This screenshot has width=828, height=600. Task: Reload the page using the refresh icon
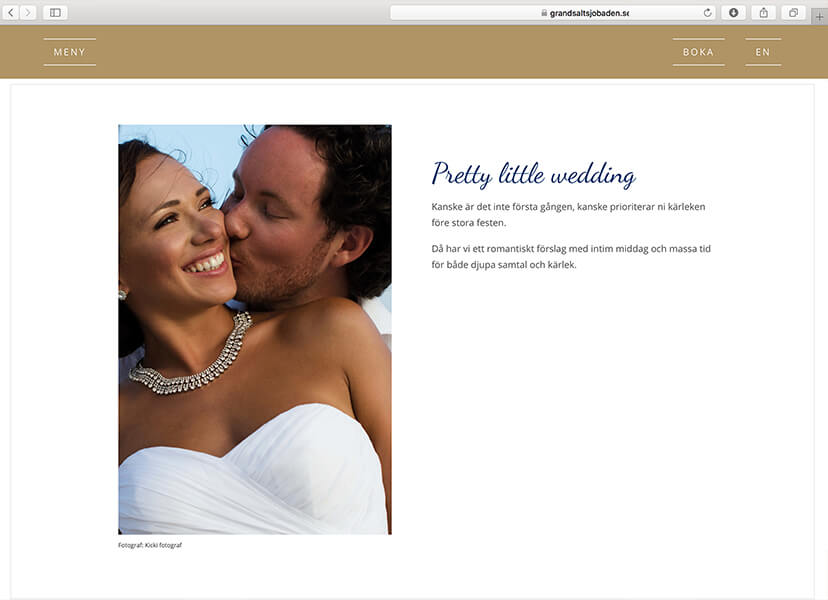pos(708,13)
